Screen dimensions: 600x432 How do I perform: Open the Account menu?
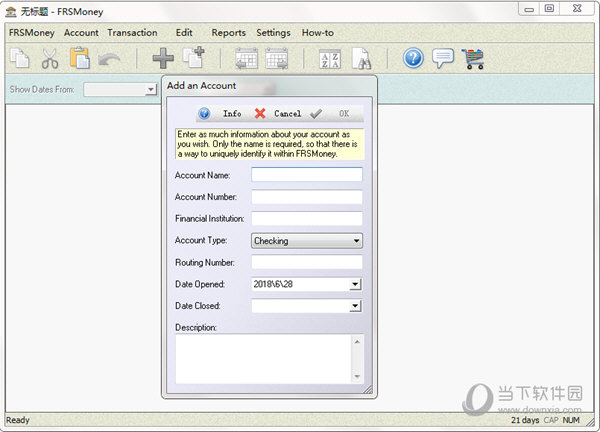pos(81,33)
